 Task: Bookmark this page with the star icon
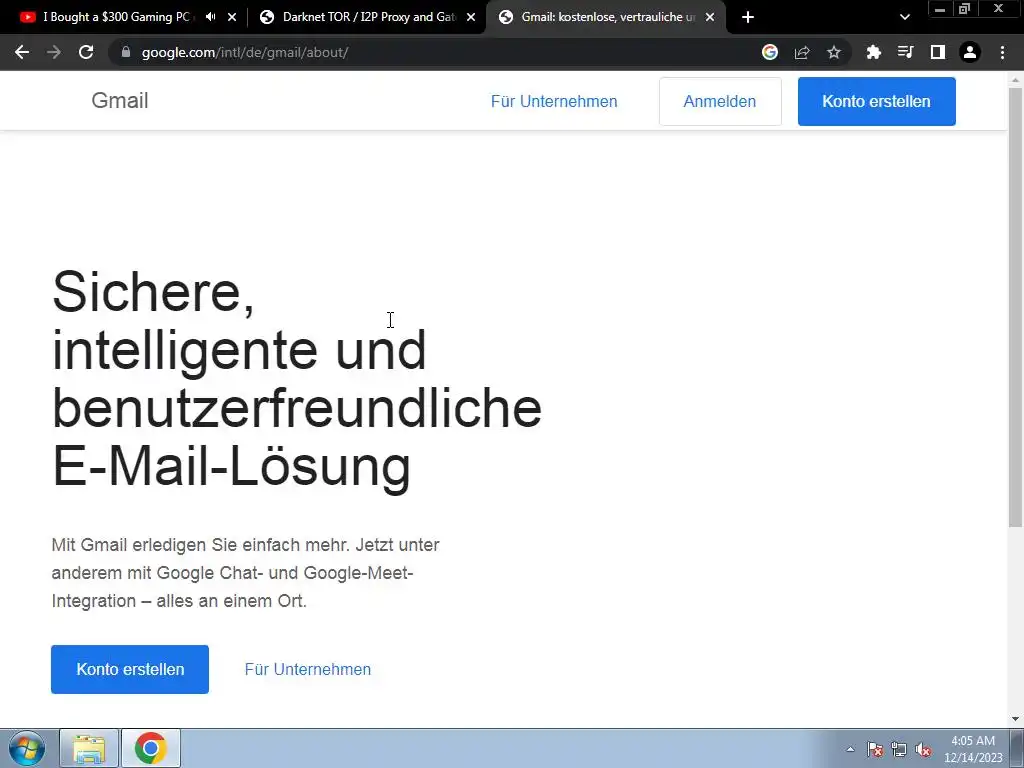click(x=834, y=52)
